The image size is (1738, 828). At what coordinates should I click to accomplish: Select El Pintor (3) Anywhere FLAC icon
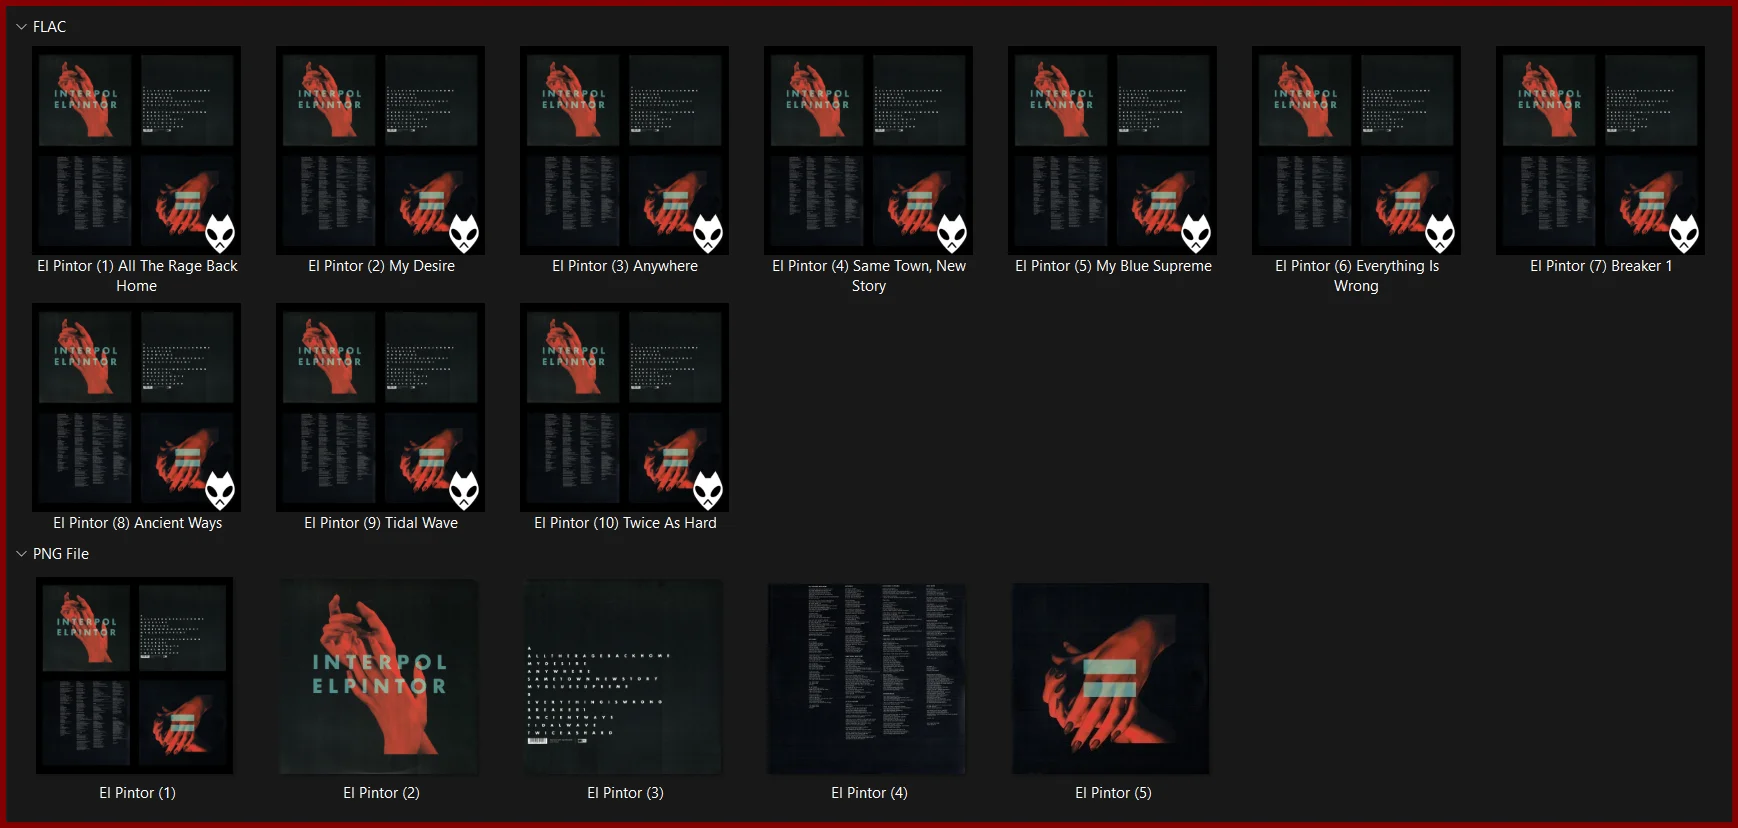click(x=624, y=150)
